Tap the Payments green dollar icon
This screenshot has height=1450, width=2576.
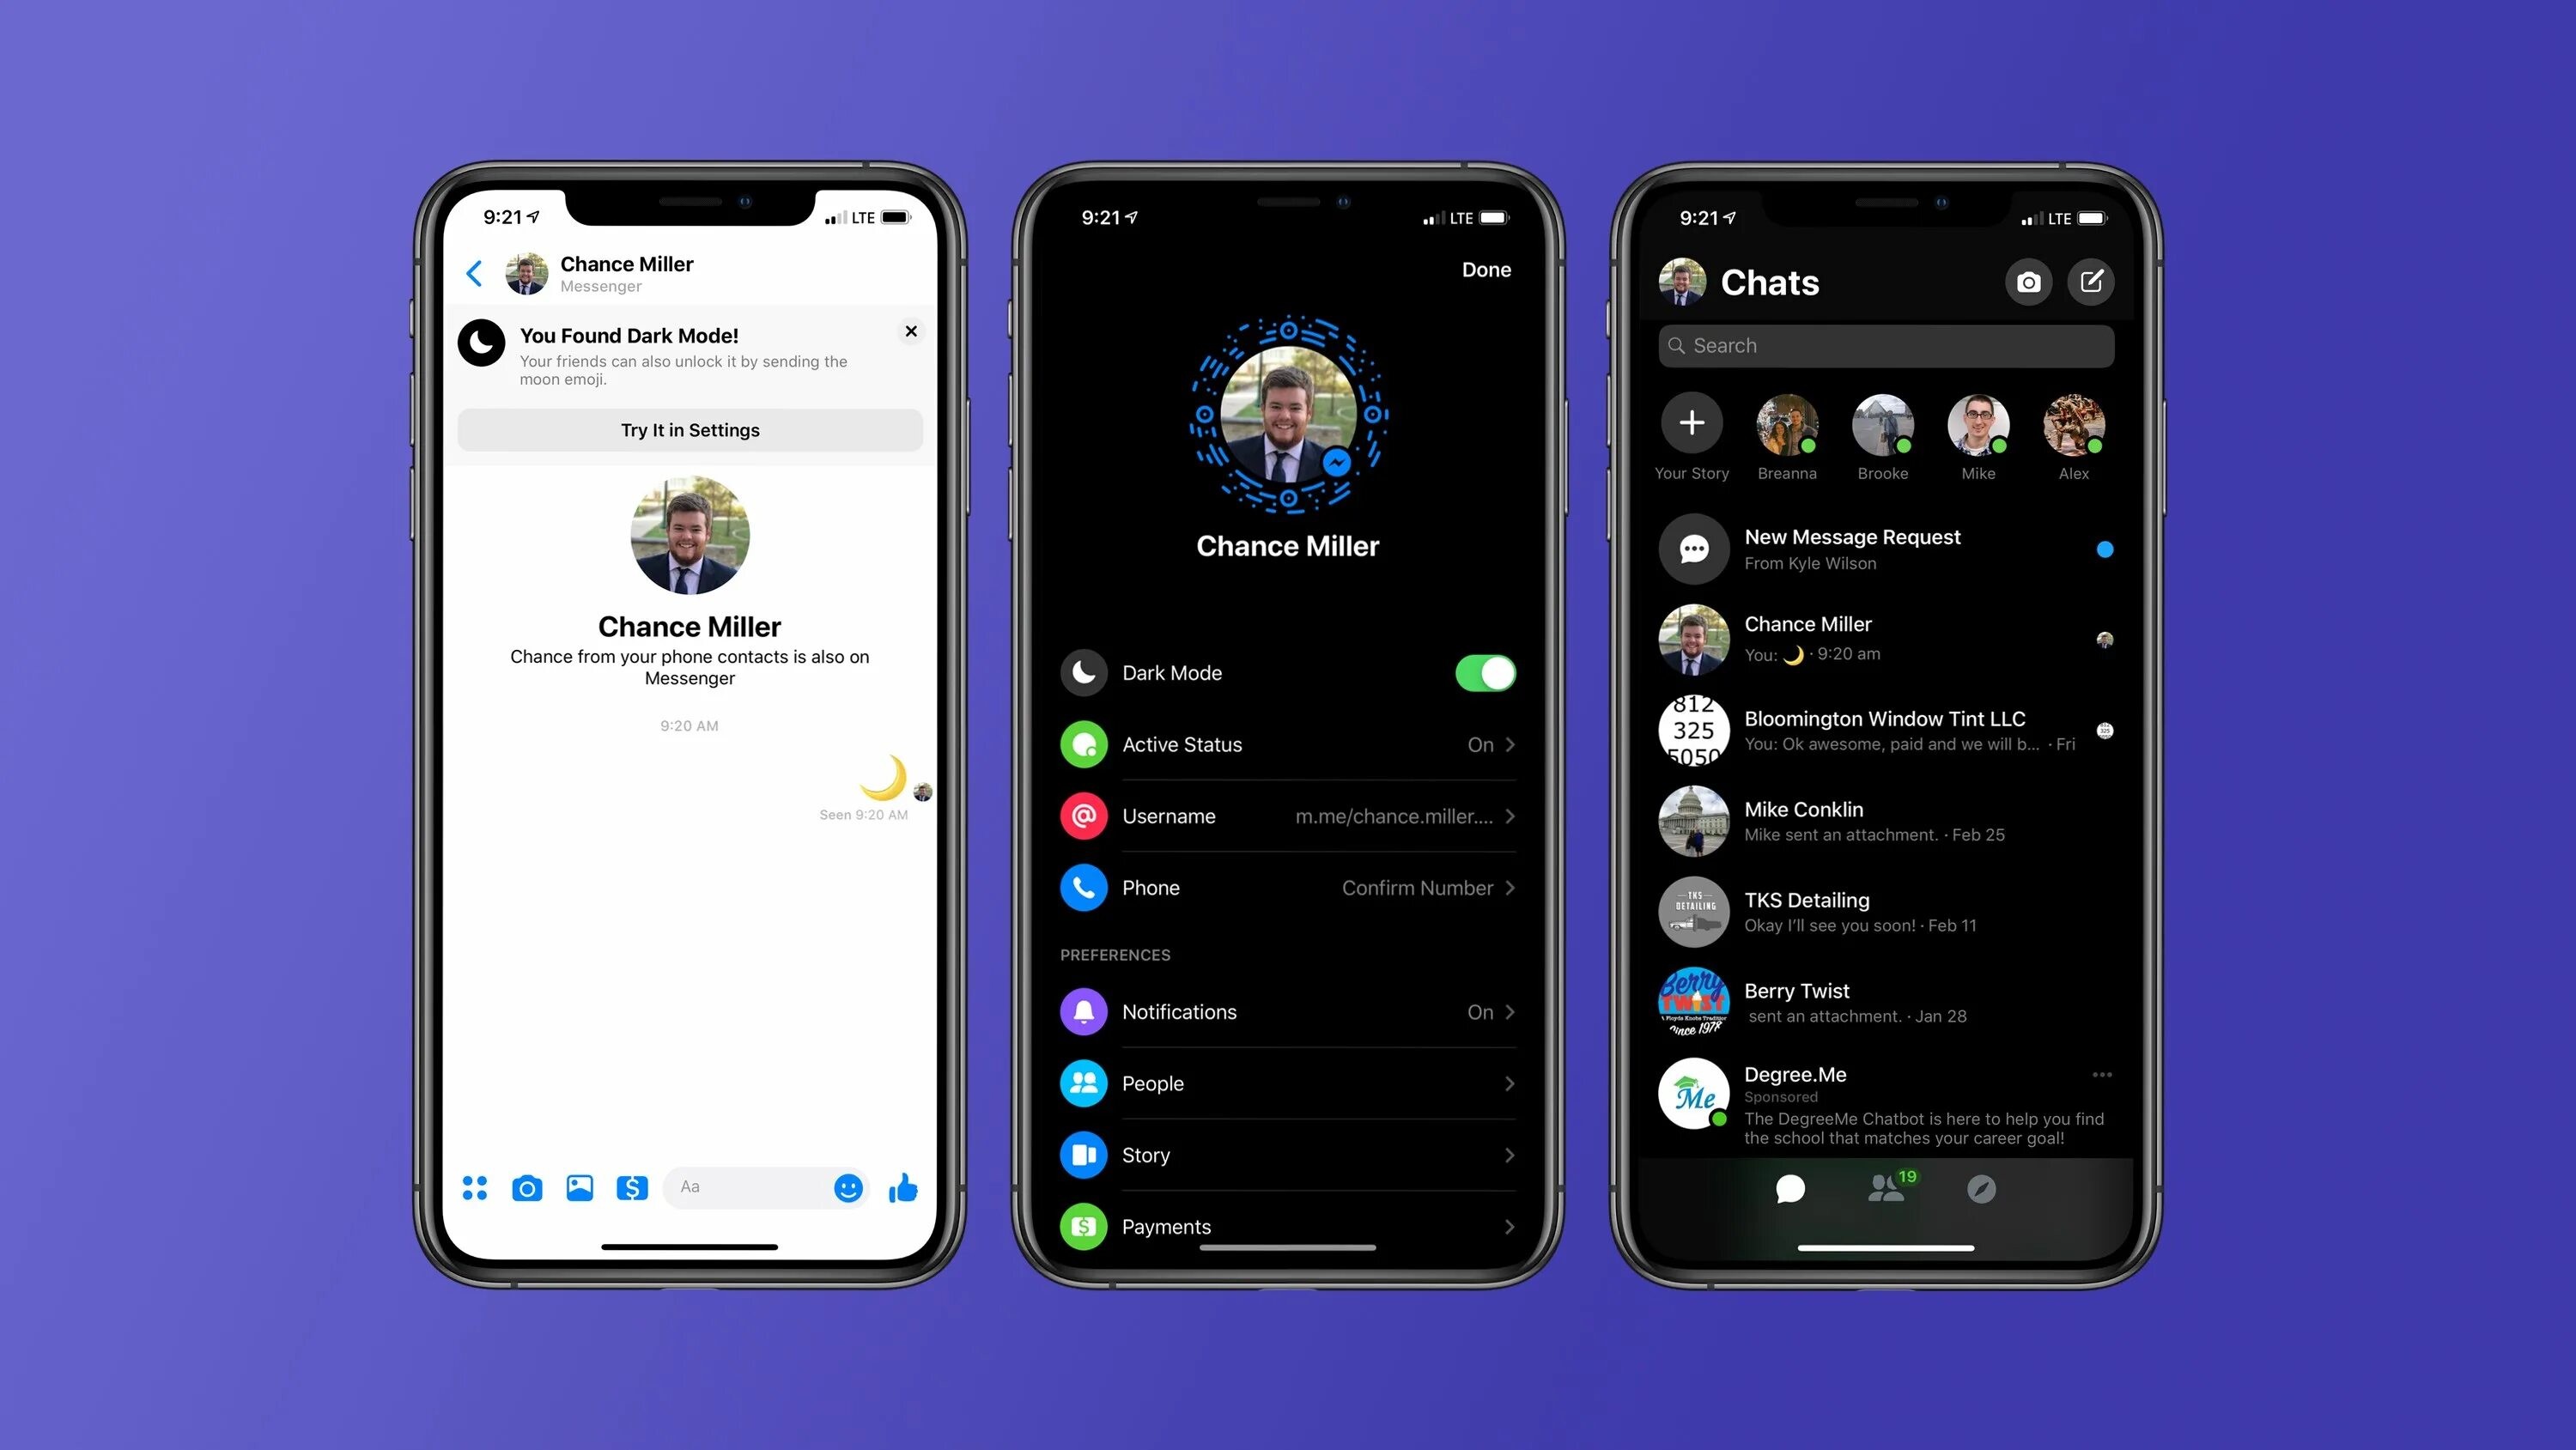click(x=1083, y=1225)
